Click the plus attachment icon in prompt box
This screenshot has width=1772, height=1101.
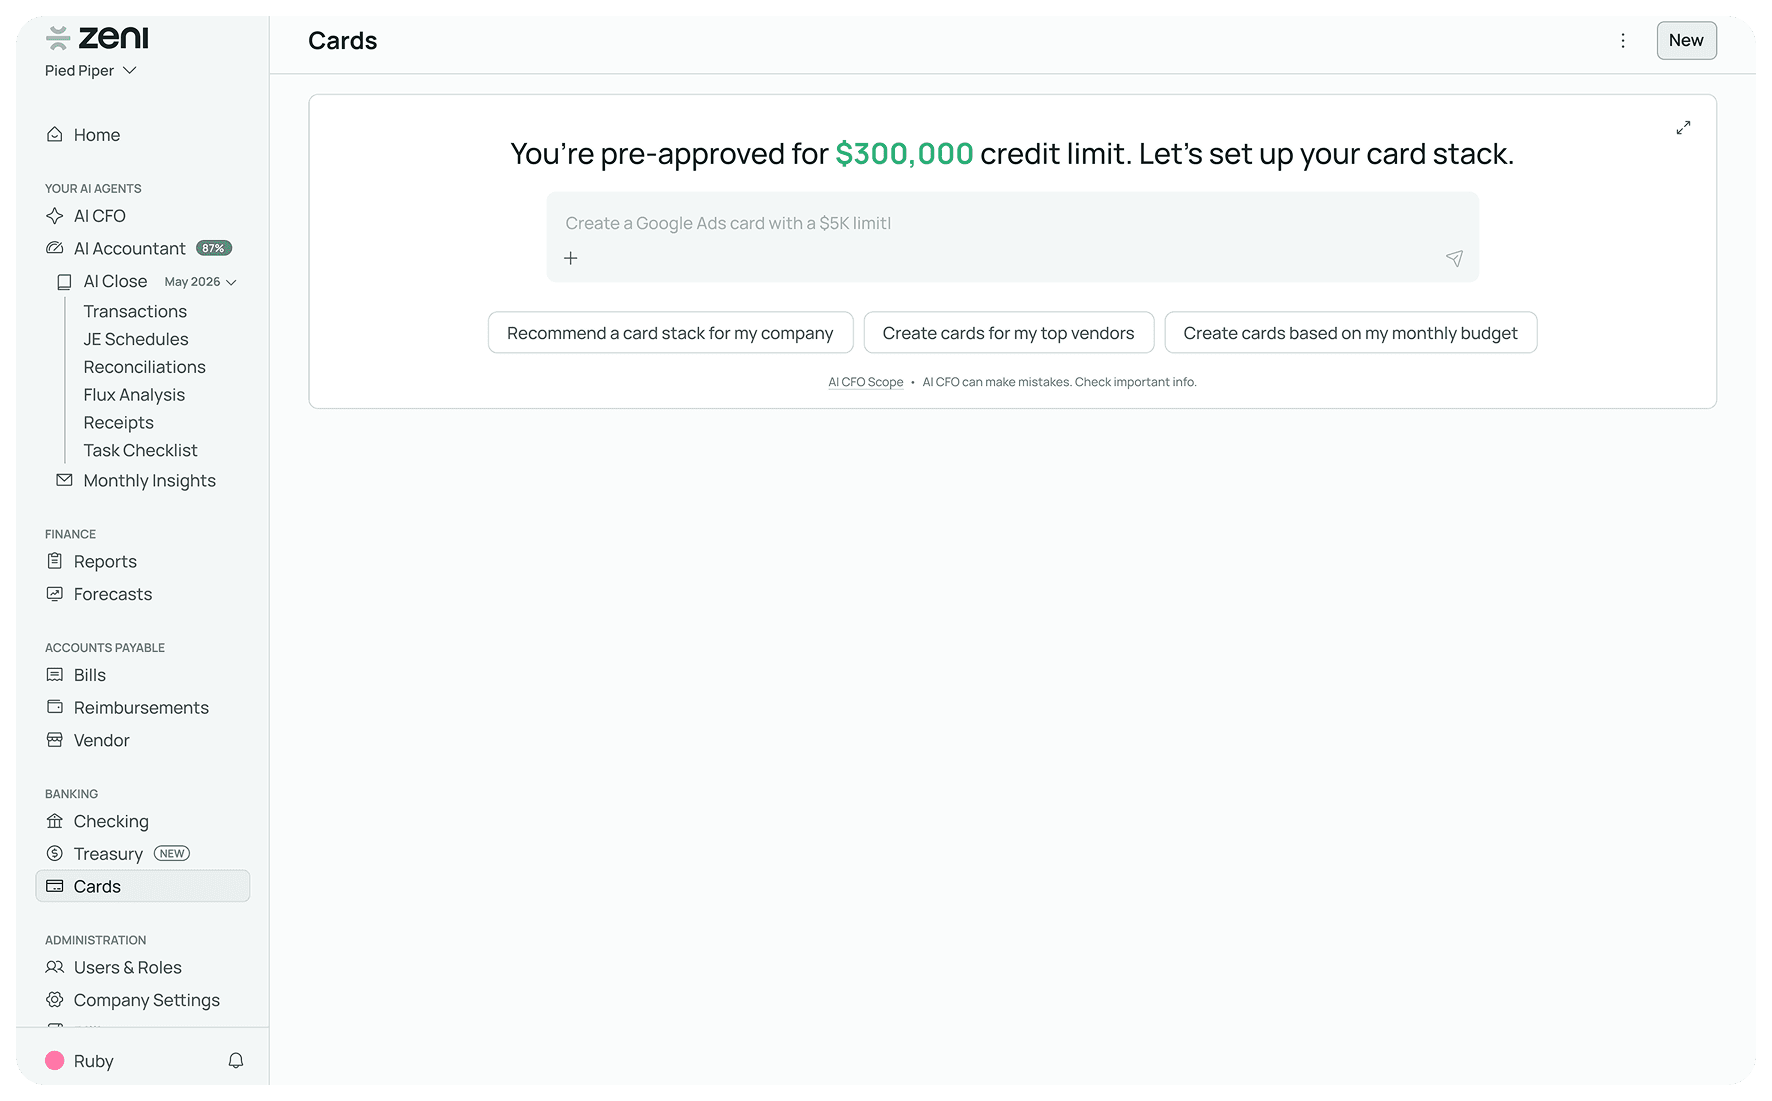tap(570, 258)
